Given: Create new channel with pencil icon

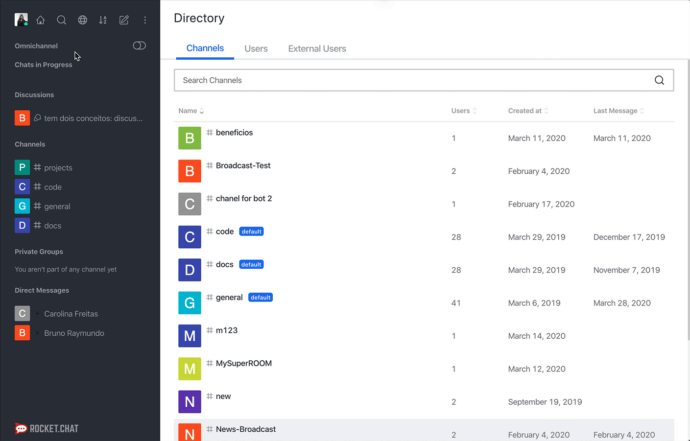Looking at the screenshot, I should [x=124, y=20].
